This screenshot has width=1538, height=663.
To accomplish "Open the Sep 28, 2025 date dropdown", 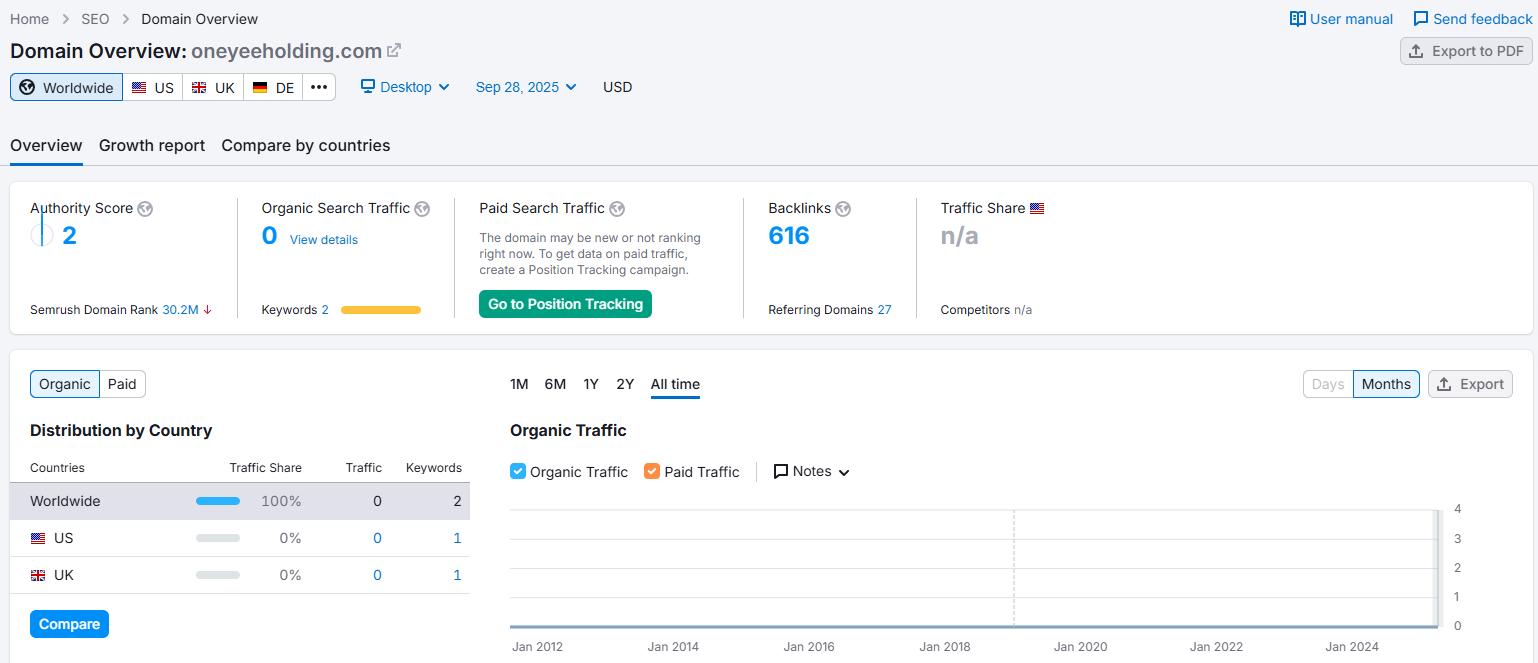I will click(526, 87).
